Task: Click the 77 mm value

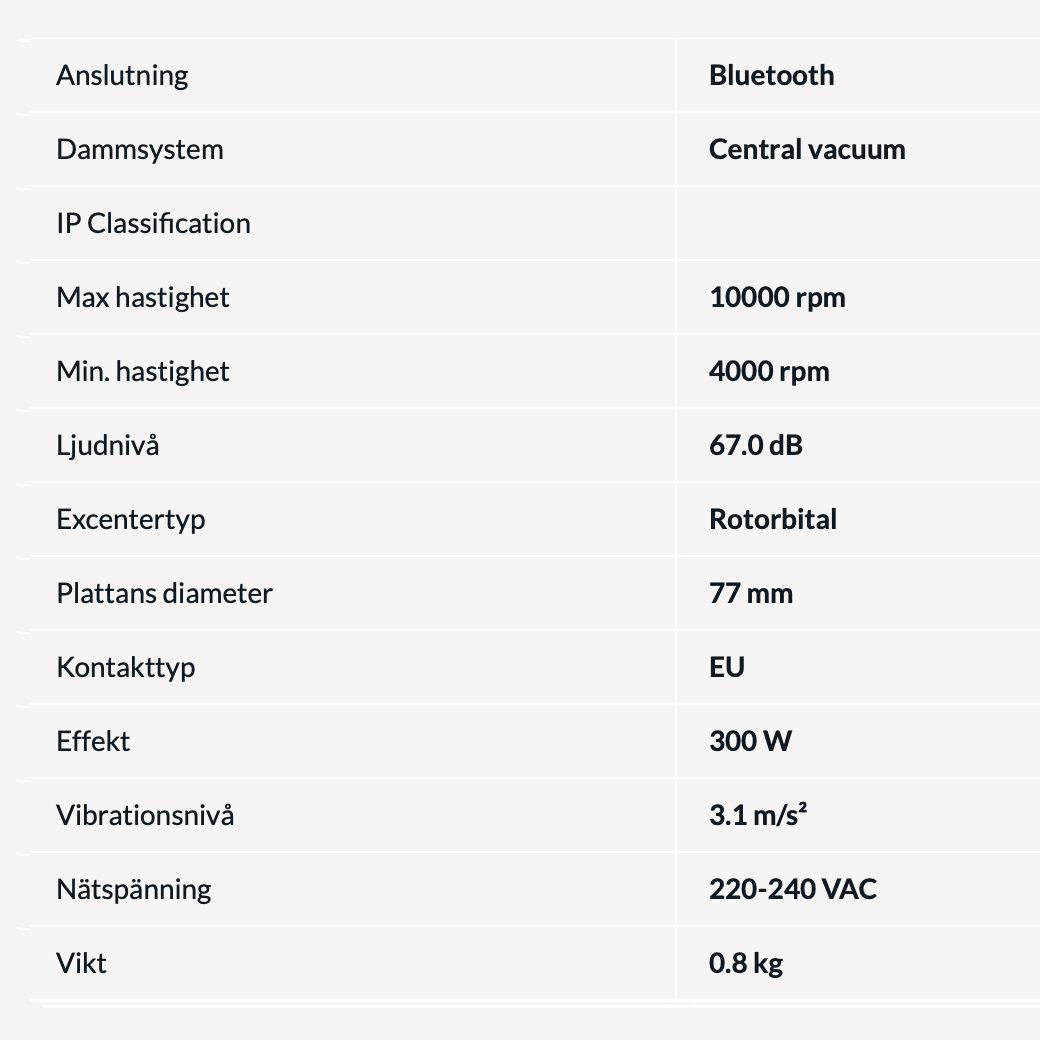Action: pyautogui.click(x=751, y=594)
